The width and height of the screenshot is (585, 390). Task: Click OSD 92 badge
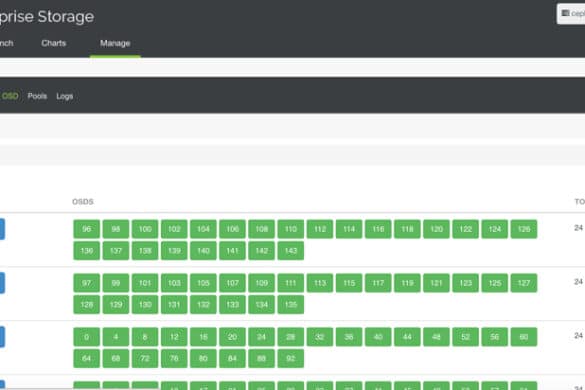tap(291, 359)
